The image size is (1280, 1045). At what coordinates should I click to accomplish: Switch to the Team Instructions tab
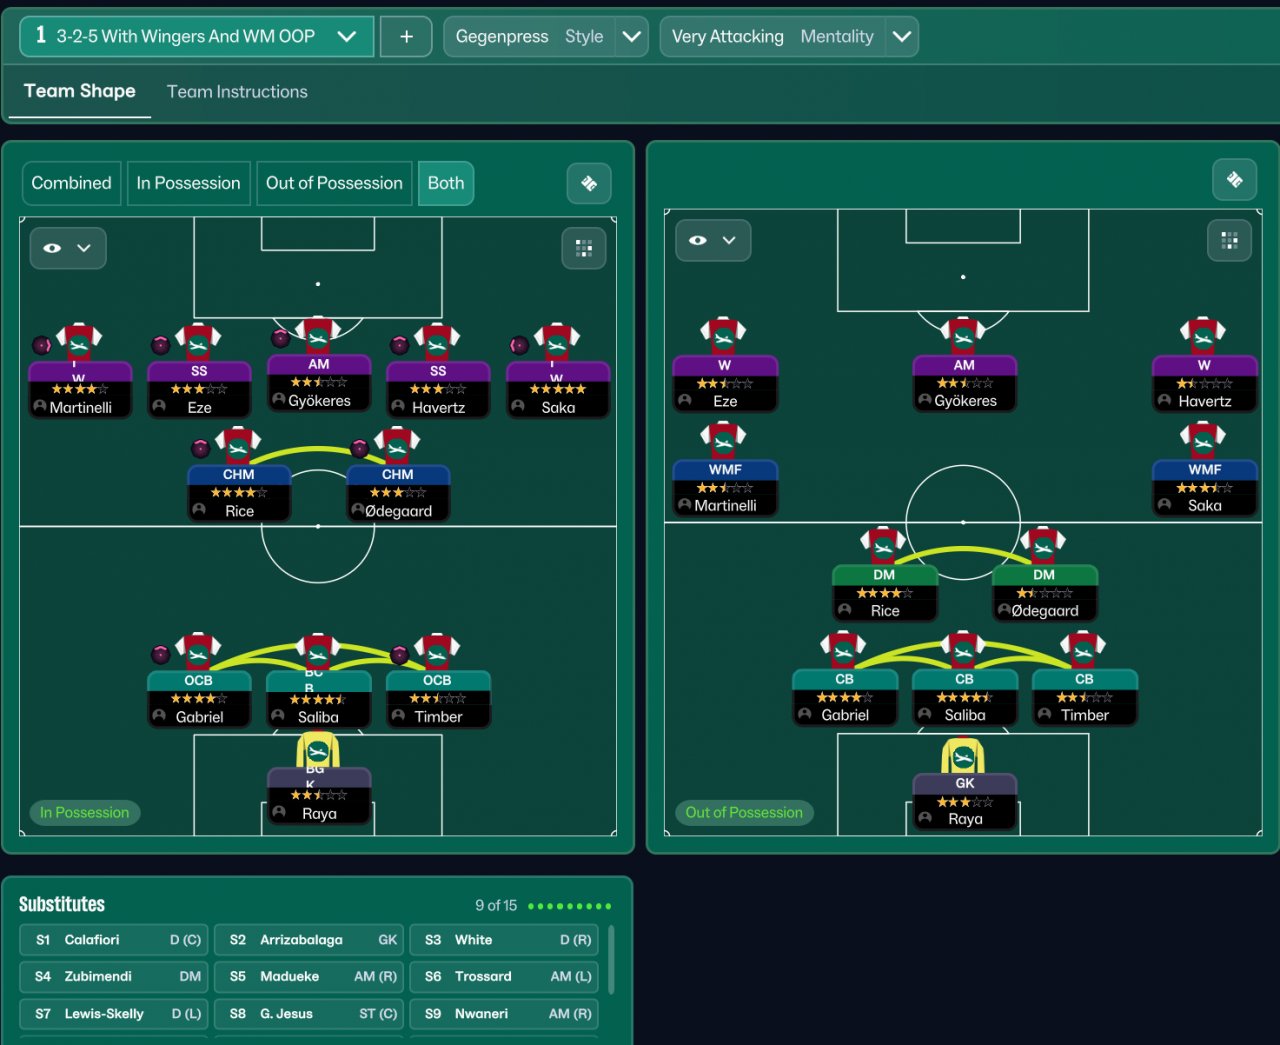coord(237,91)
